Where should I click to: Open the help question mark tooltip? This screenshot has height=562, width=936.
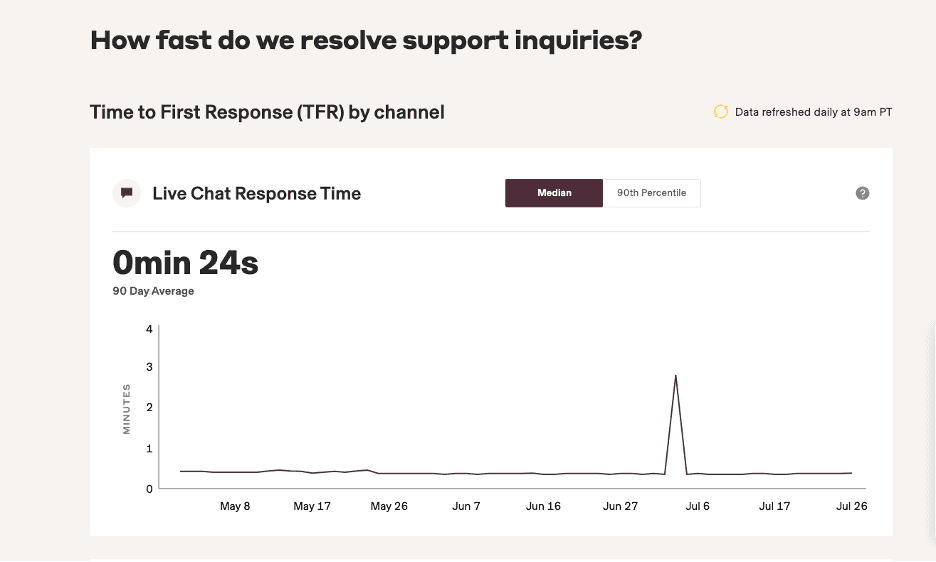[862, 193]
